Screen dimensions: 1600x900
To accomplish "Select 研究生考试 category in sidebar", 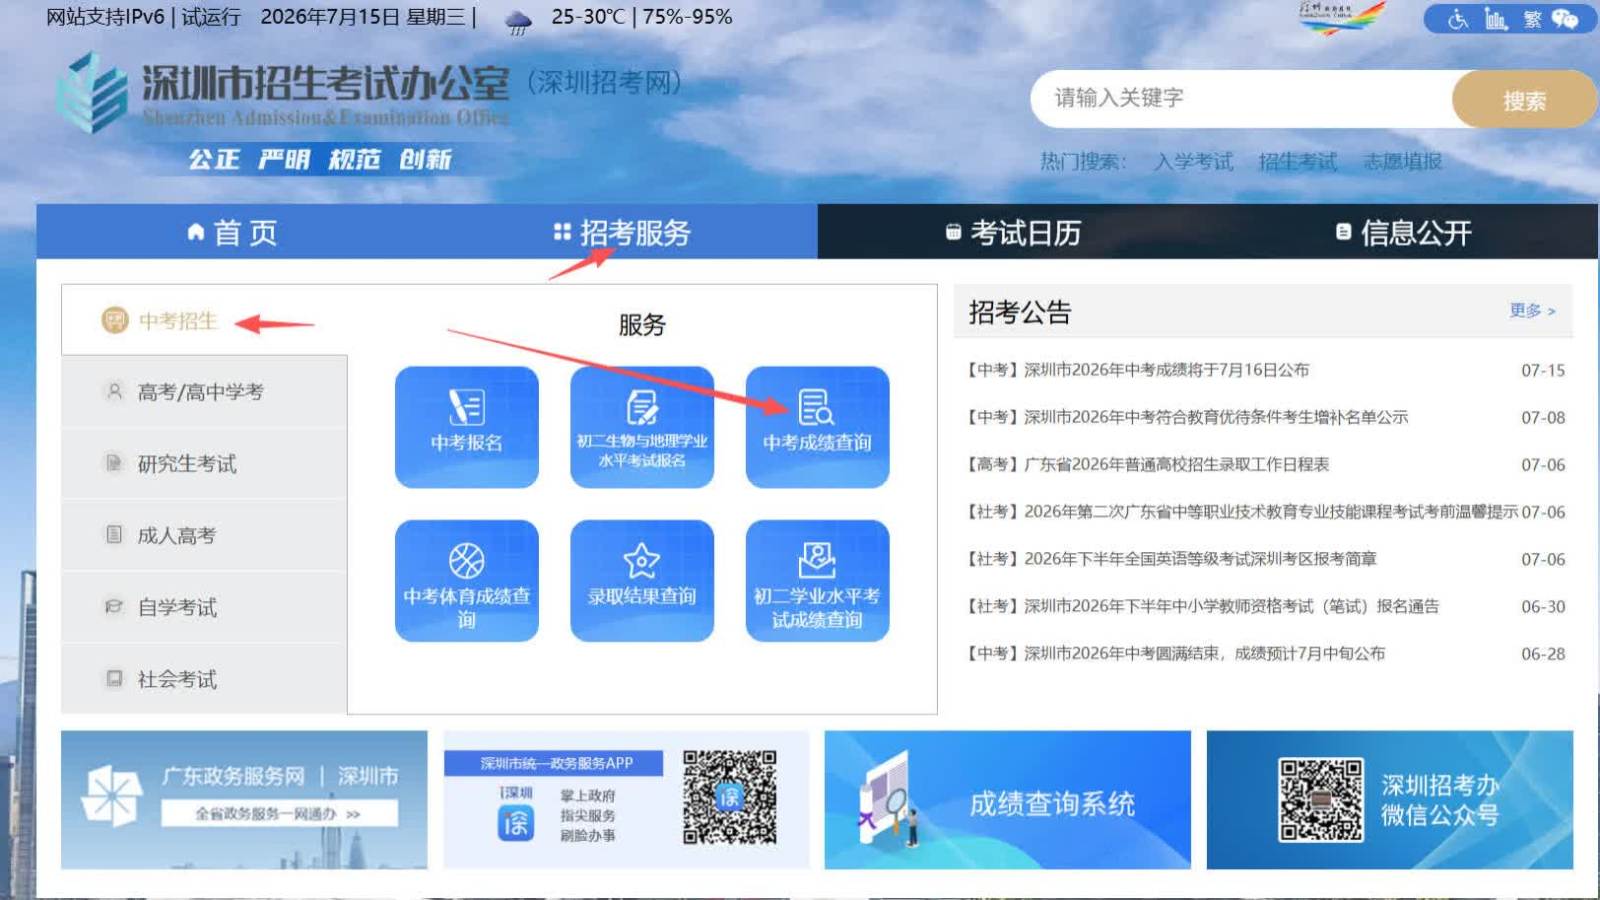I will coord(204,464).
